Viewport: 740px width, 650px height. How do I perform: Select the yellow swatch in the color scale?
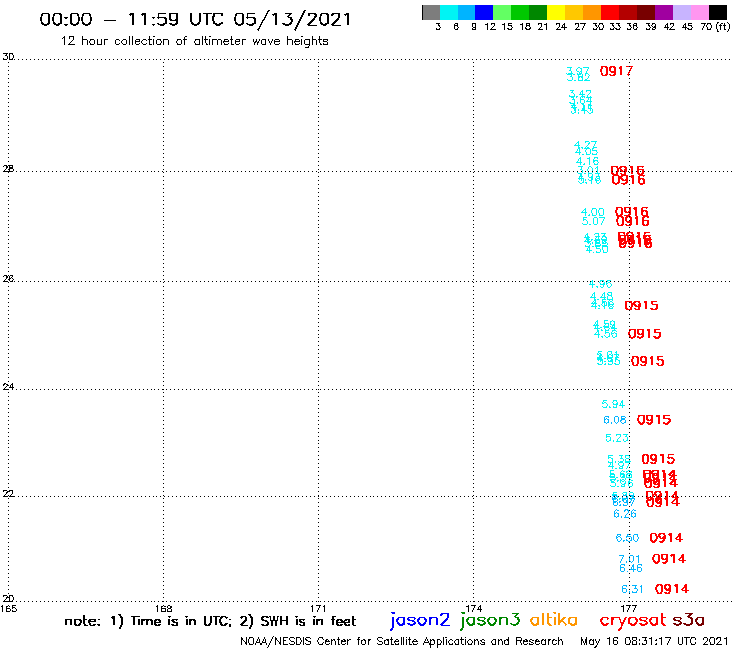(x=556, y=12)
